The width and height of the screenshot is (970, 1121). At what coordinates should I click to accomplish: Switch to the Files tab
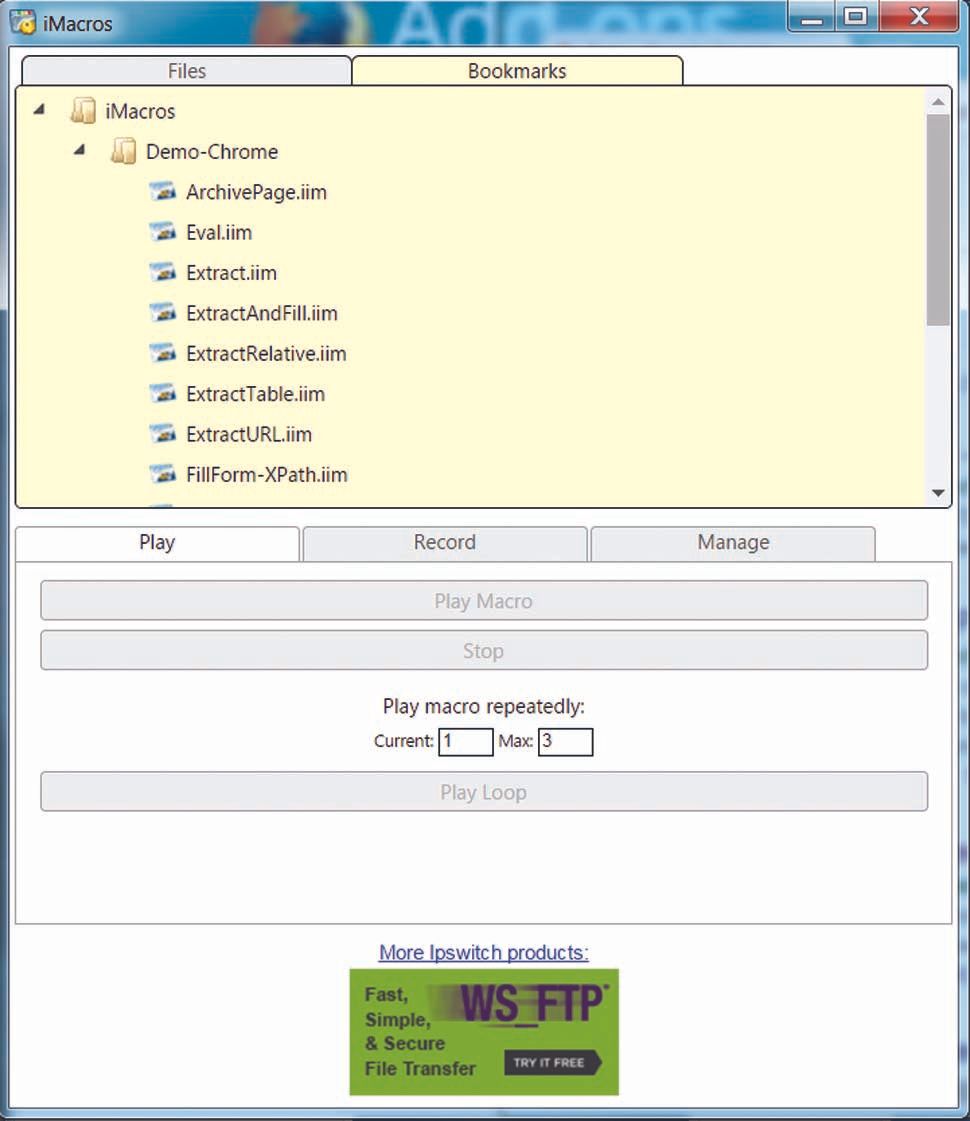187,71
